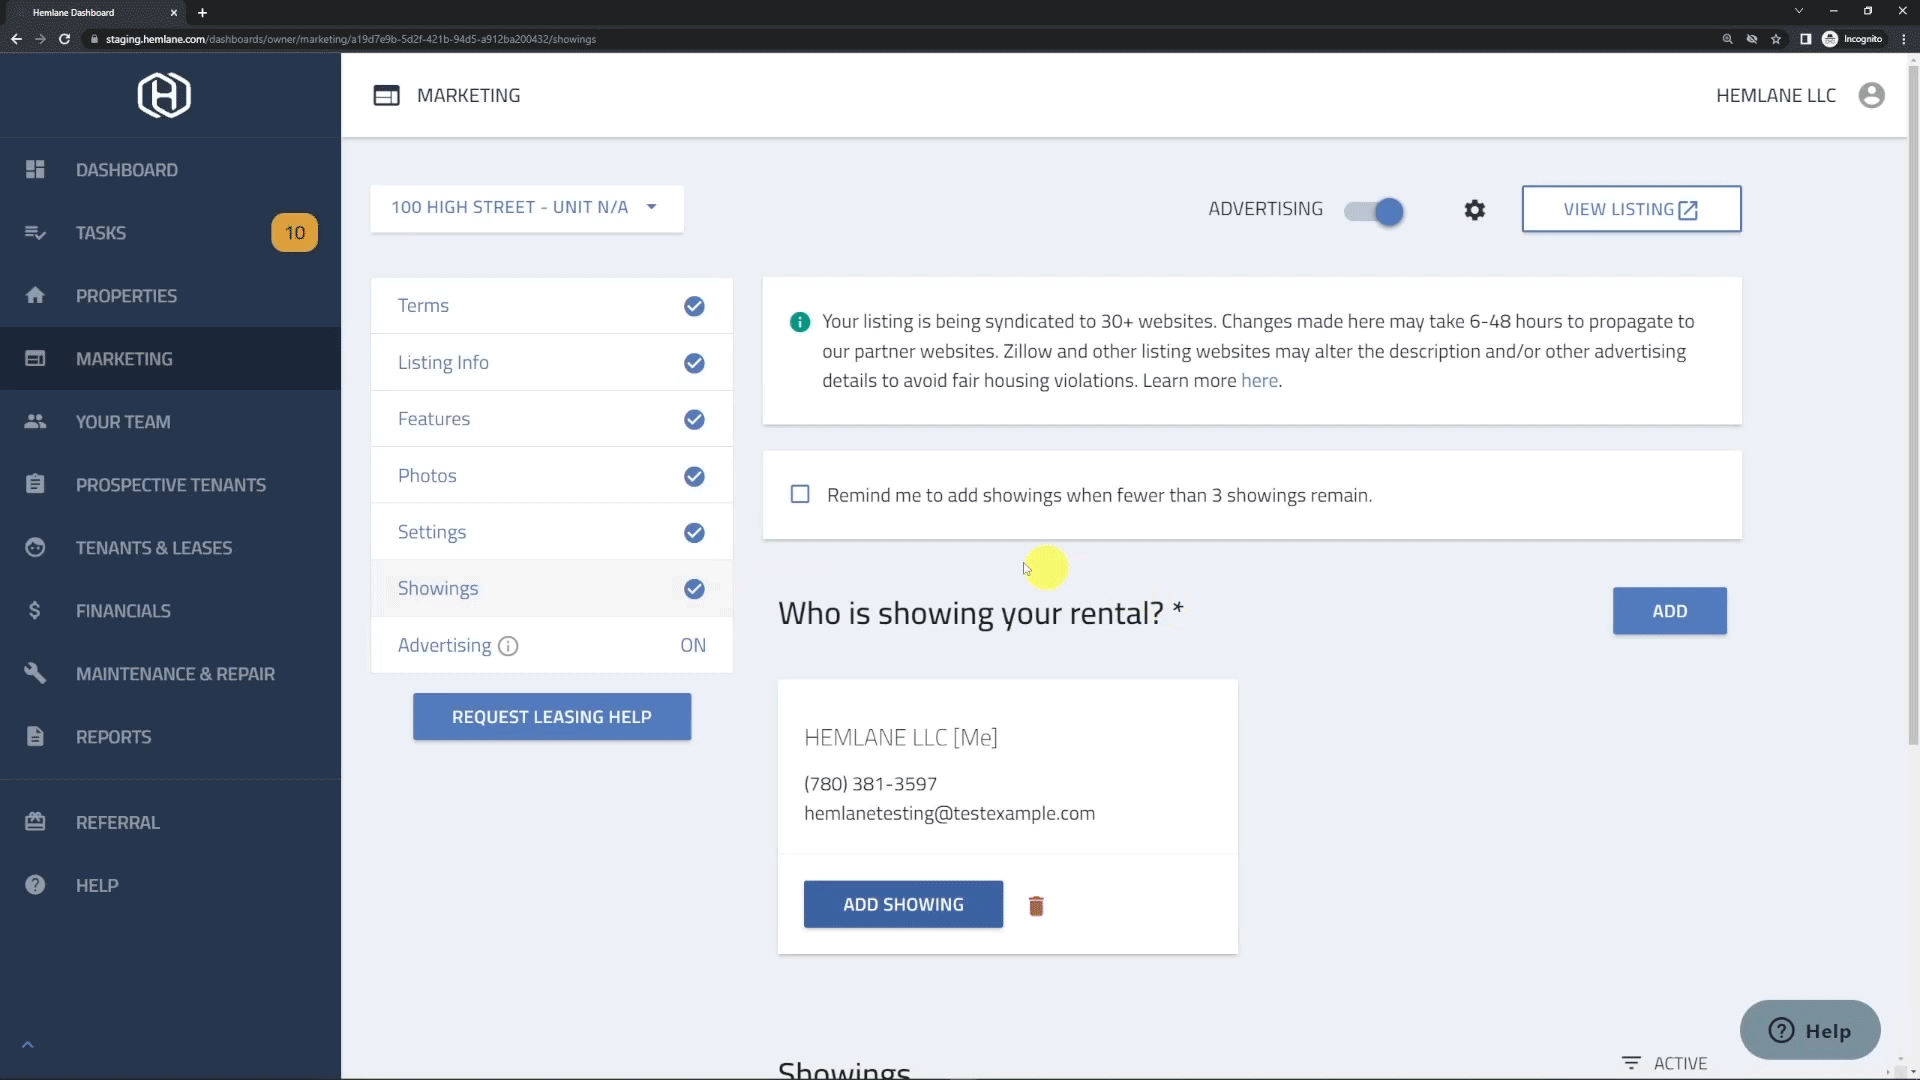Image resolution: width=1920 pixels, height=1080 pixels.
Task: Click the Marketing sidebar icon
Action: tap(35, 358)
